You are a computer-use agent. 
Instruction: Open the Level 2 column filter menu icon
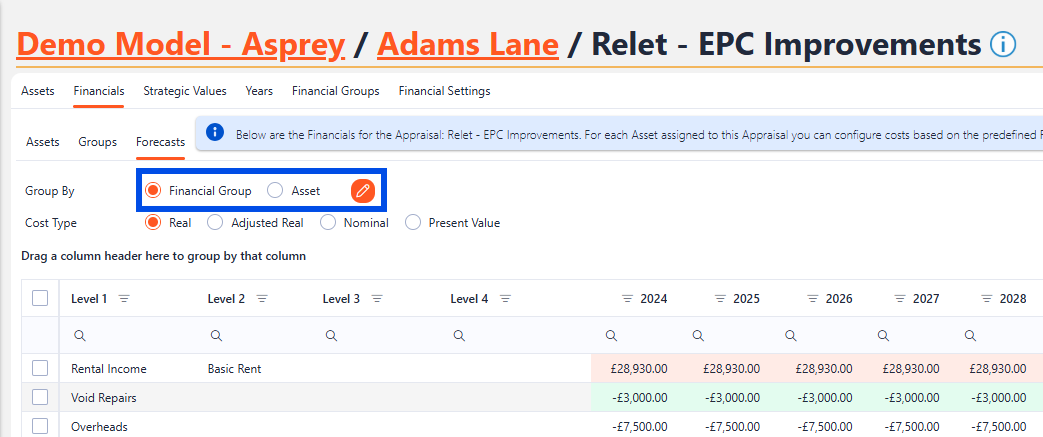coord(262,299)
